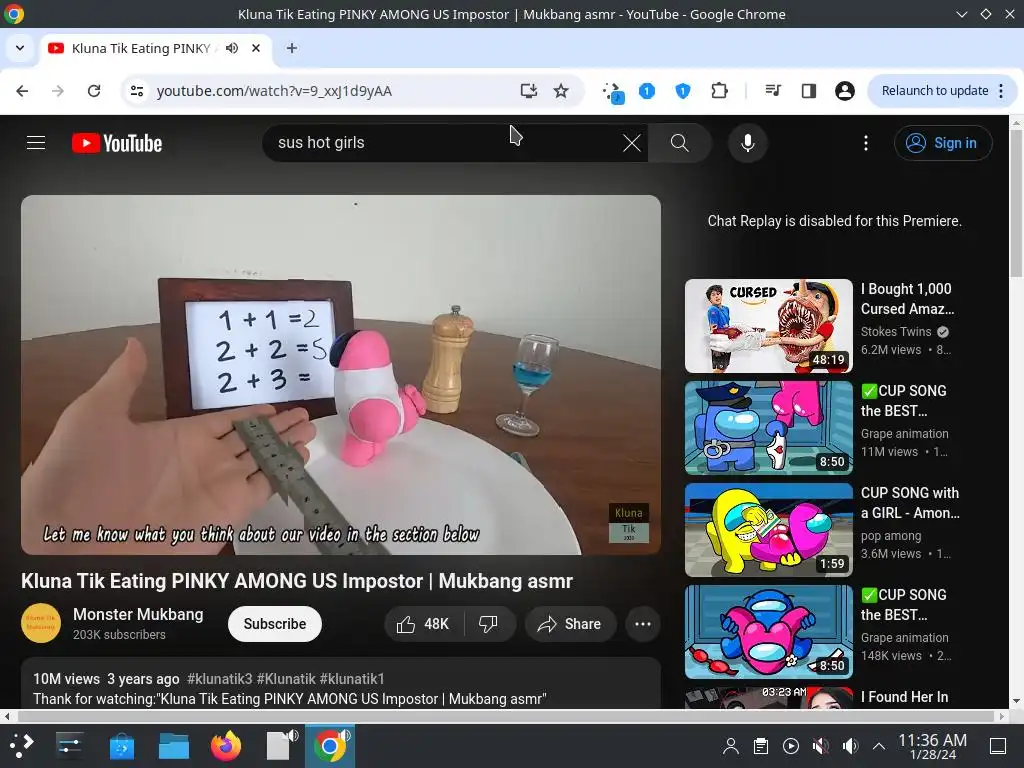
Task: Open a new browser tab
Action: click(292, 48)
